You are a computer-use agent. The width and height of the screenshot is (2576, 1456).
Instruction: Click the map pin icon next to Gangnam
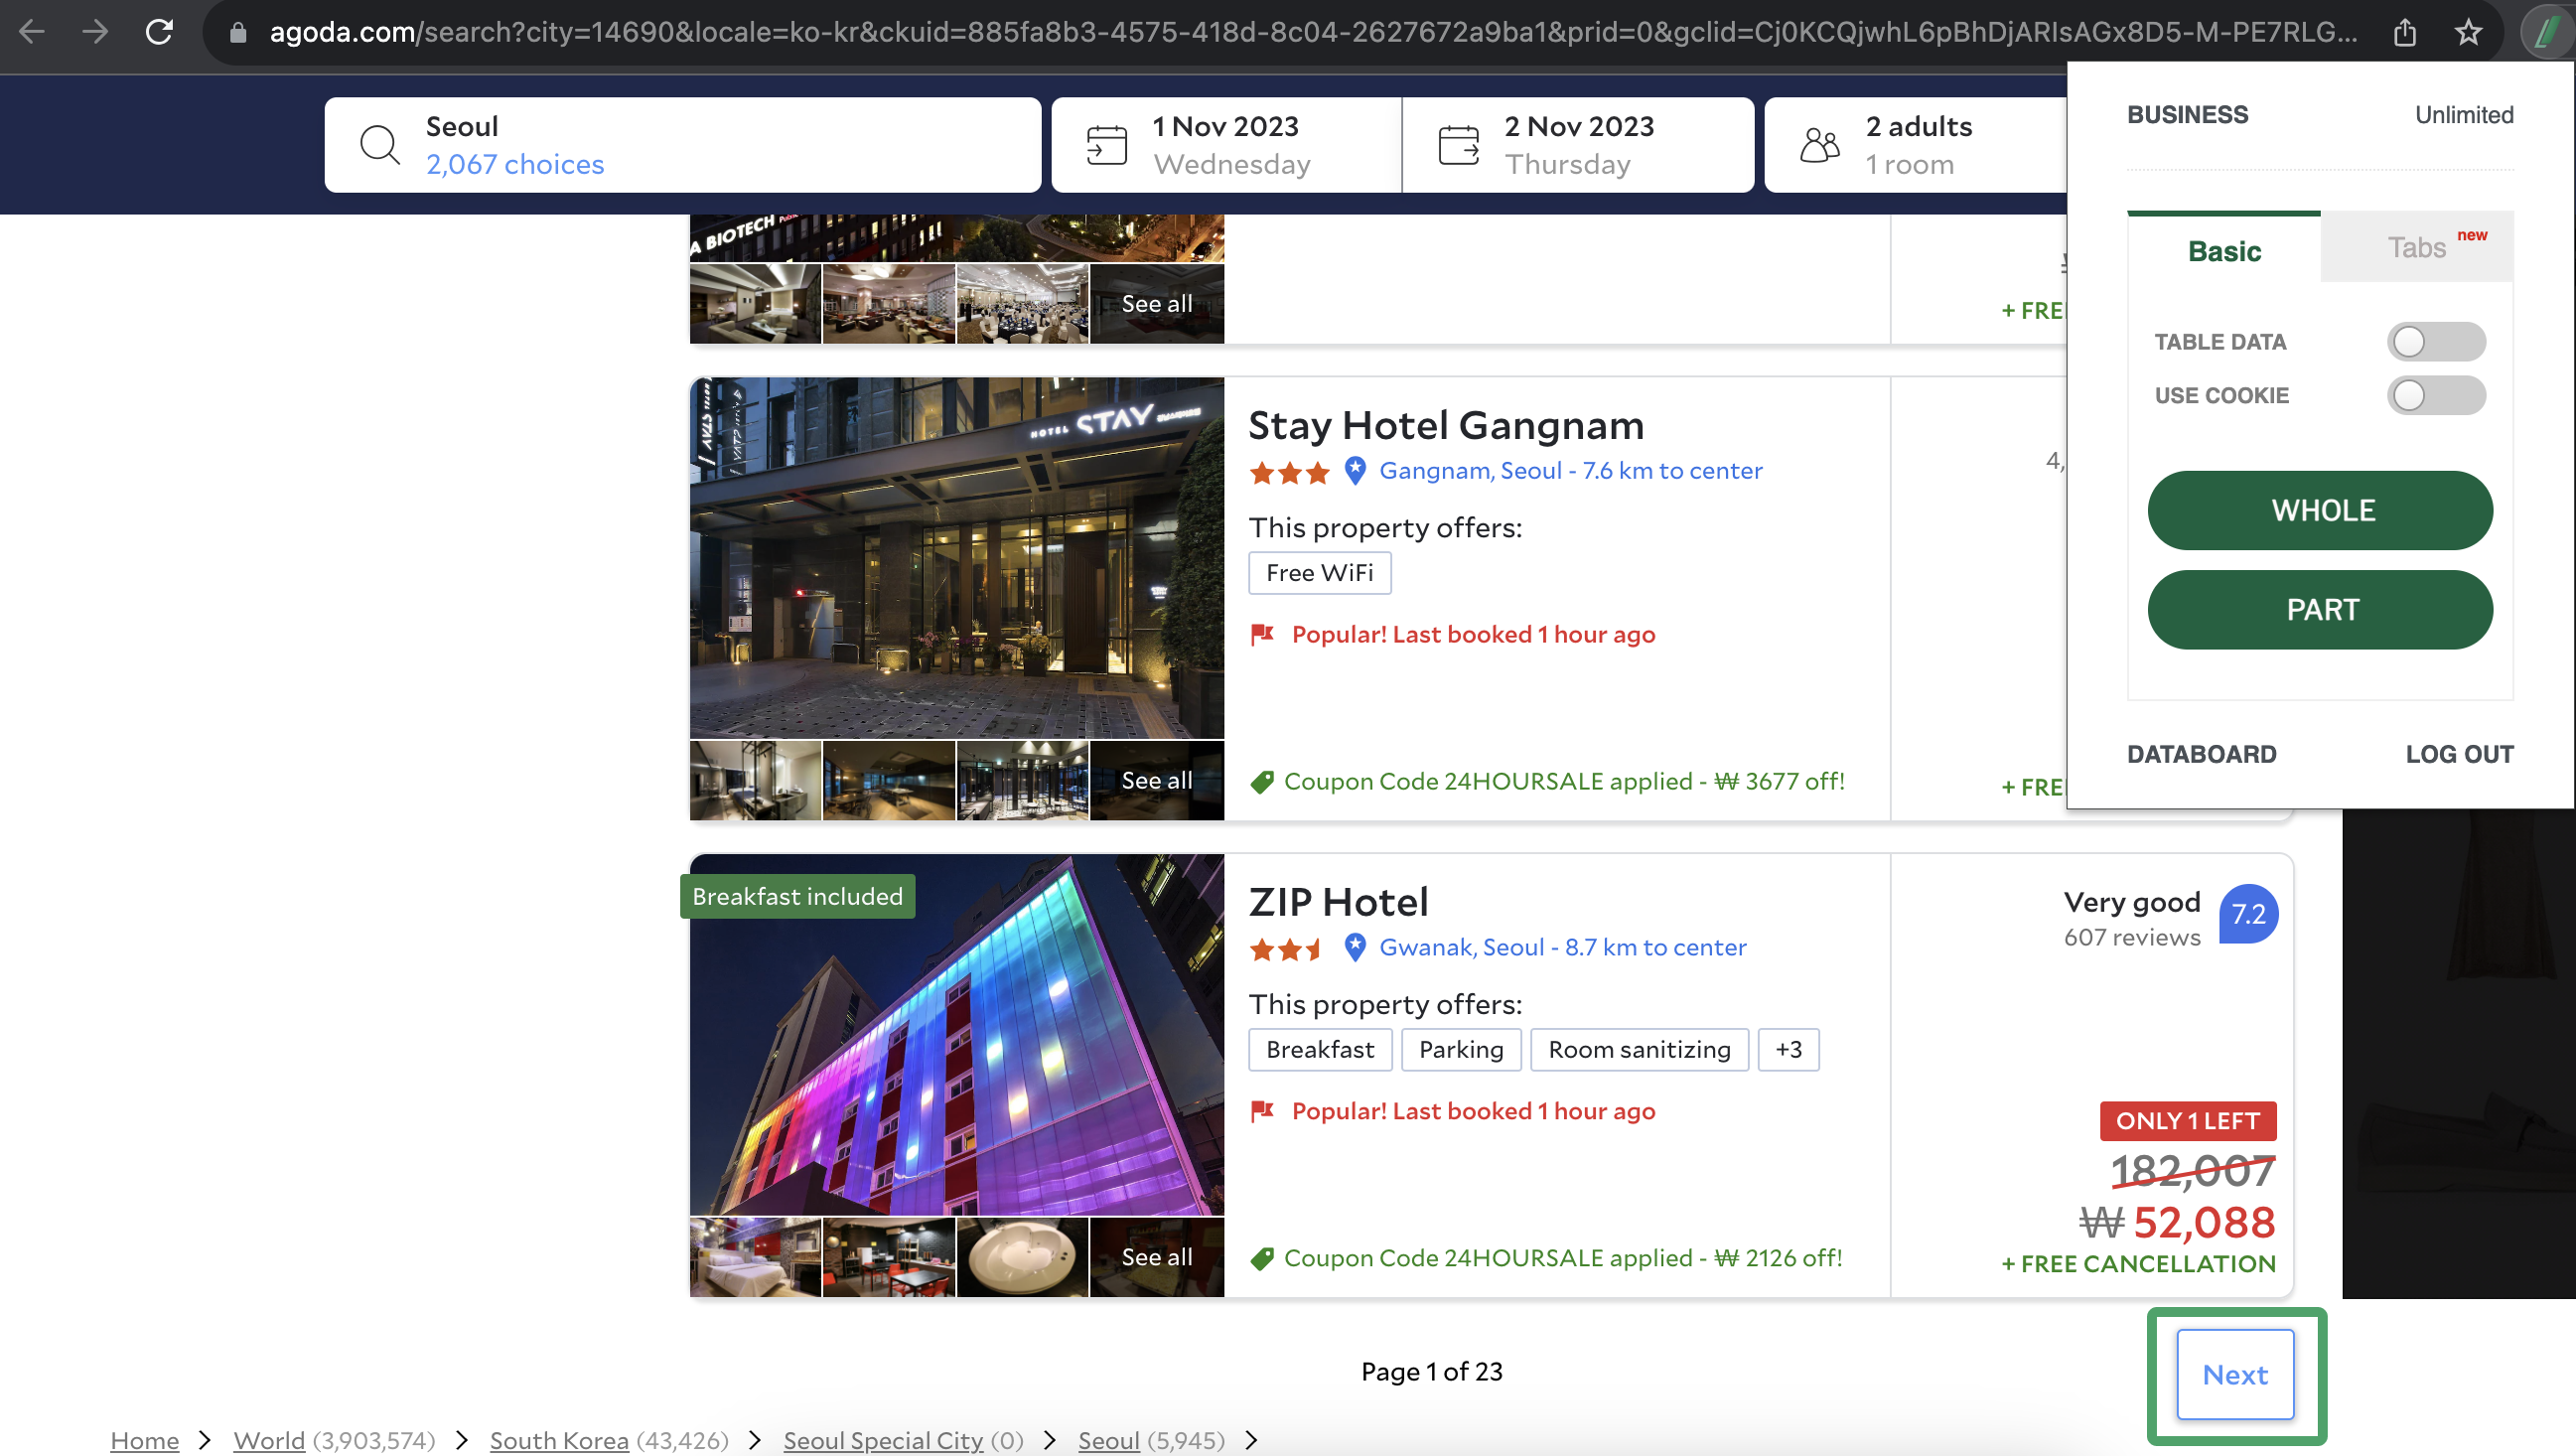[x=1355, y=470]
